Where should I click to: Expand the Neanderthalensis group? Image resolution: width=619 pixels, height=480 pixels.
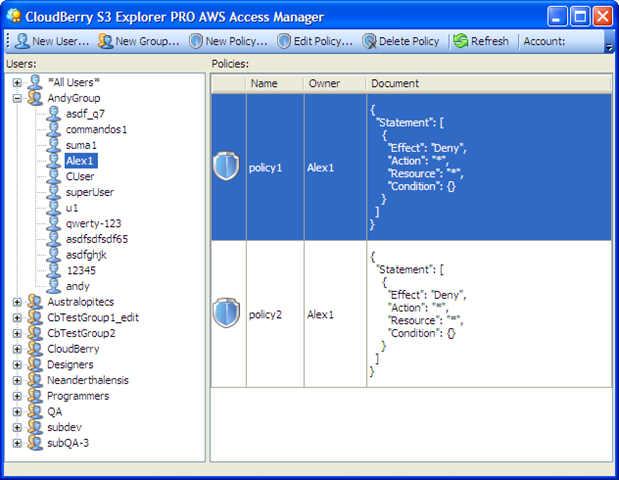pyautogui.click(x=17, y=381)
